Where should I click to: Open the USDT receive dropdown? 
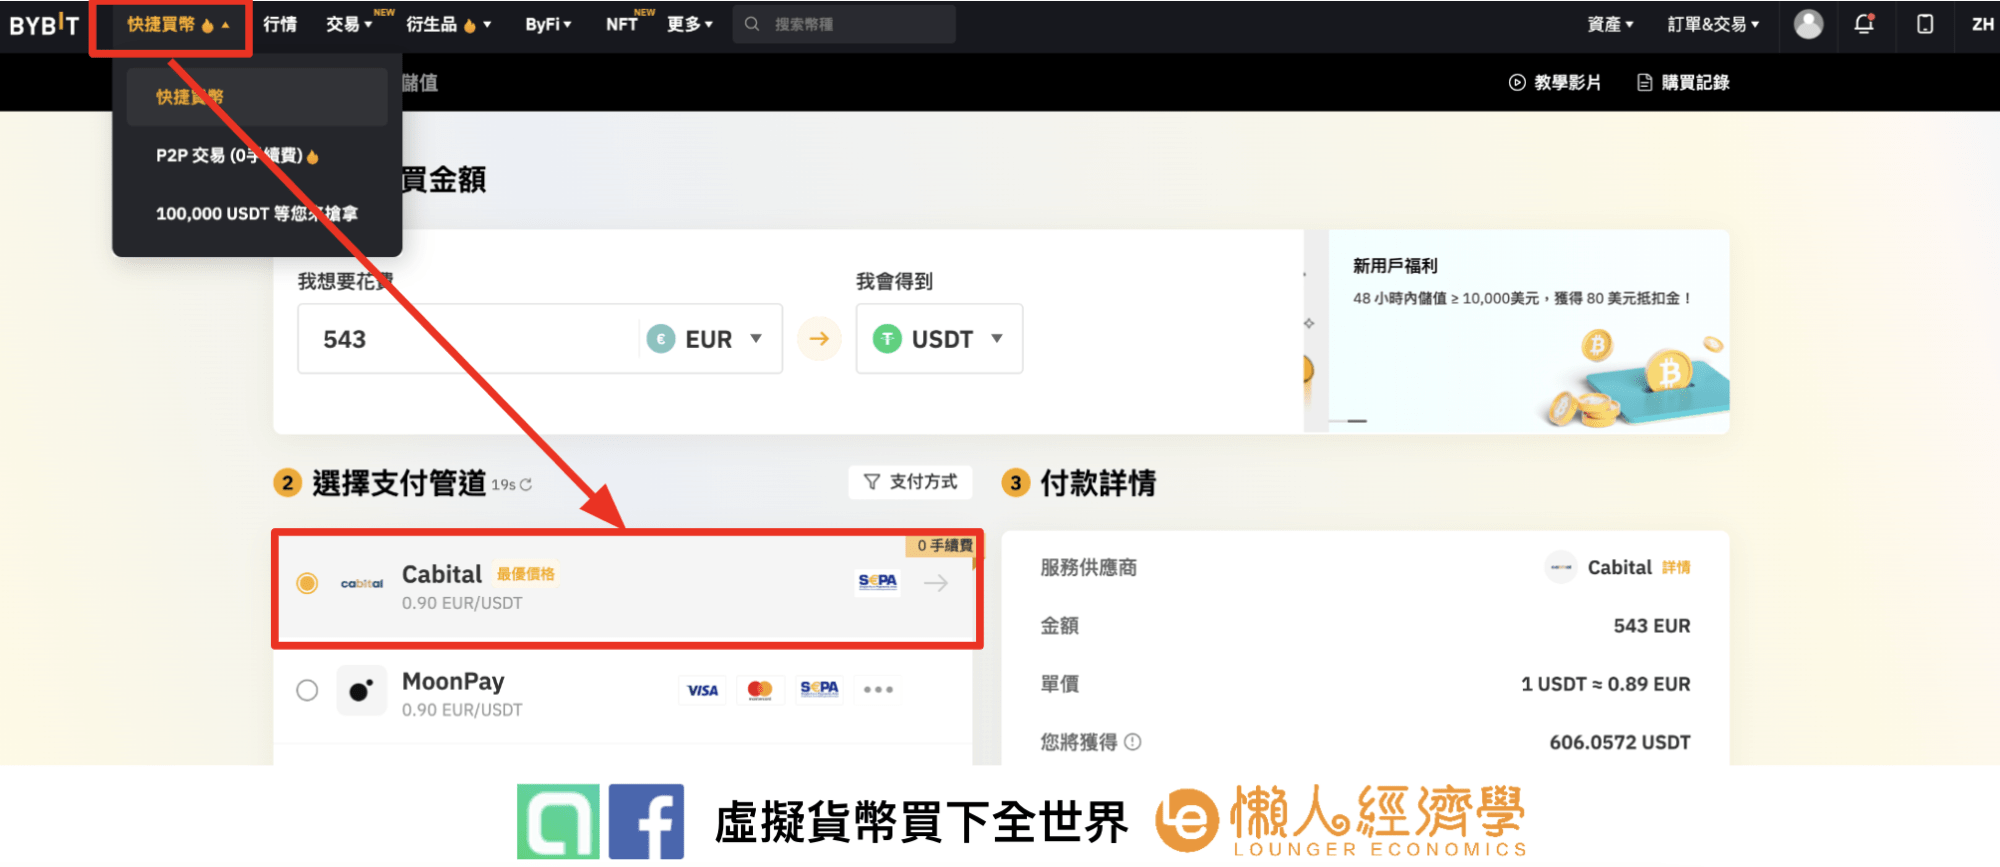939,339
